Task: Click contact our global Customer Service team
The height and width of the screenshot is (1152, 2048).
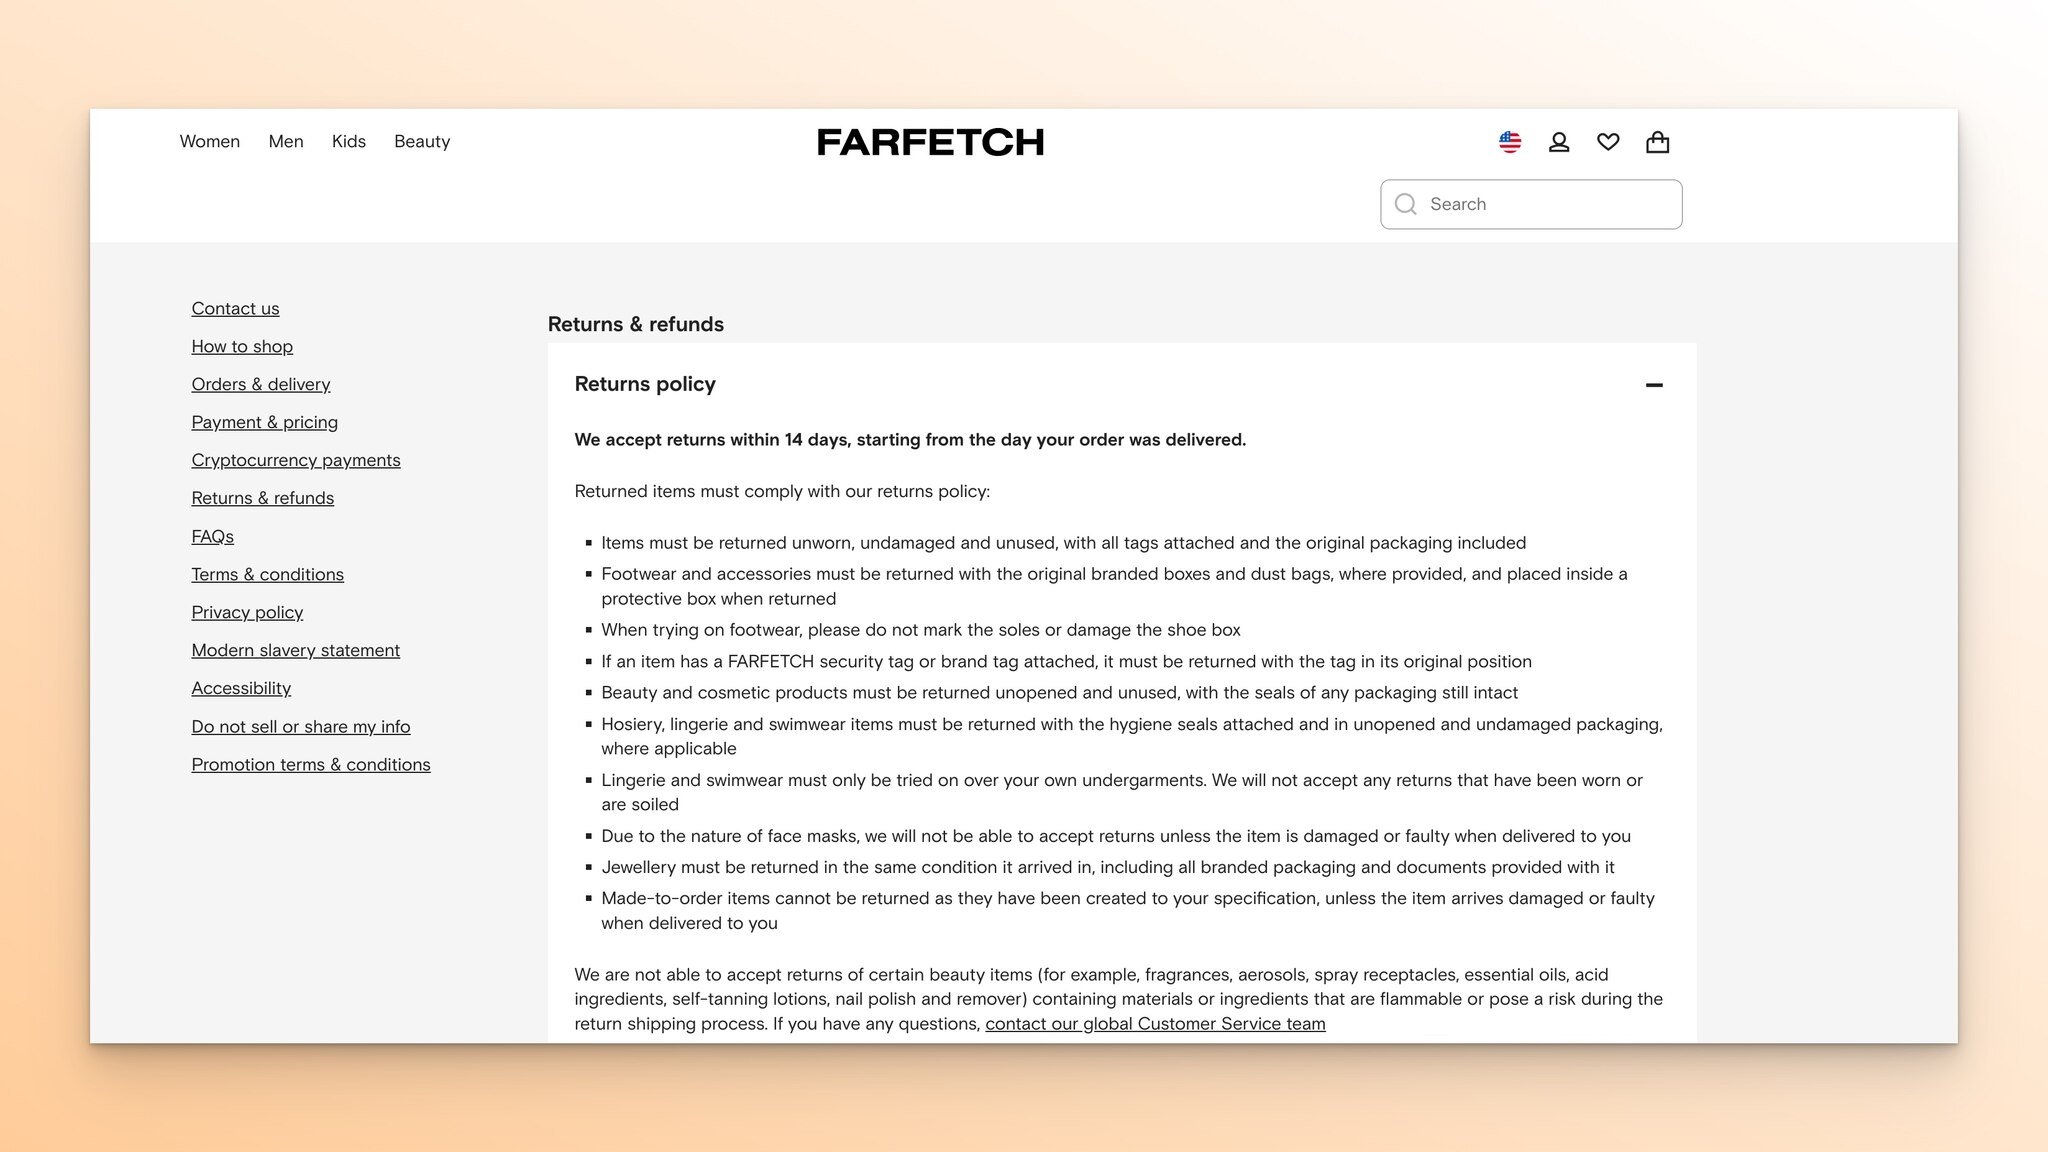Action: [1155, 1023]
